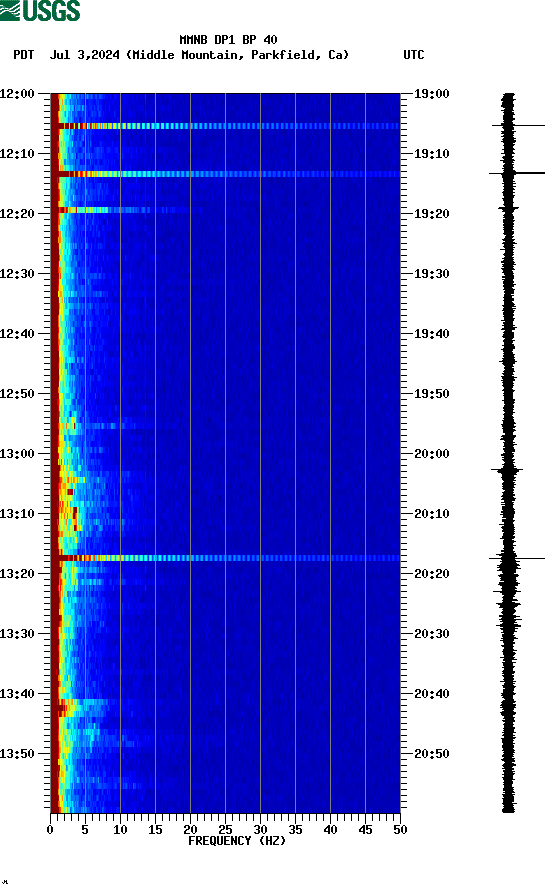Screen dimensions: 552x893
Task: Click the "13:30" PDT time label
Action: (x=17, y=634)
